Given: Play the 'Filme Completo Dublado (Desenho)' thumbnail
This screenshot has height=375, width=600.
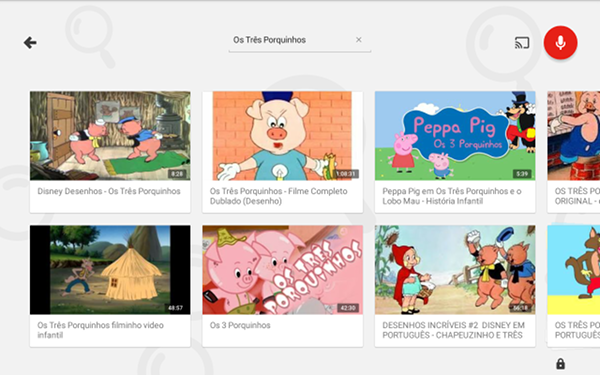Looking at the screenshot, I should (x=282, y=135).
